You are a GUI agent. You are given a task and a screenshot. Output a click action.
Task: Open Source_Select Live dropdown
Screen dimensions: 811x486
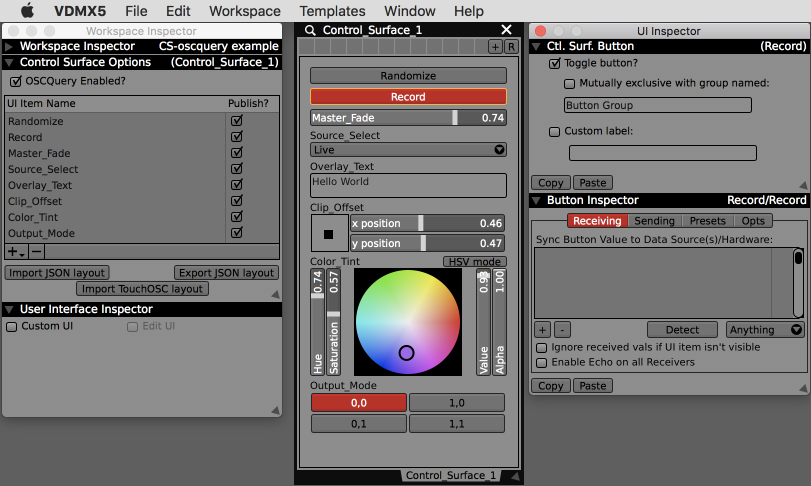[408, 150]
